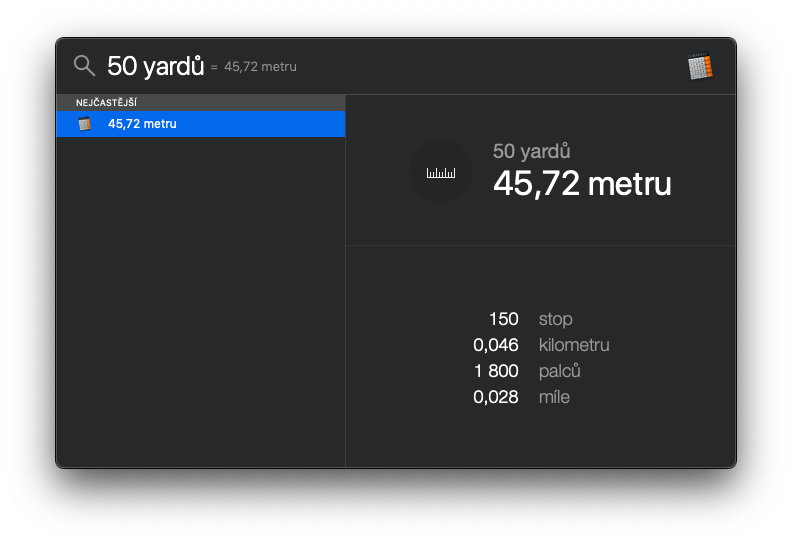Viewport: 792px width, 542px height.
Task: Click into the search field containing "50 yardů"
Action: tap(155, 66)
